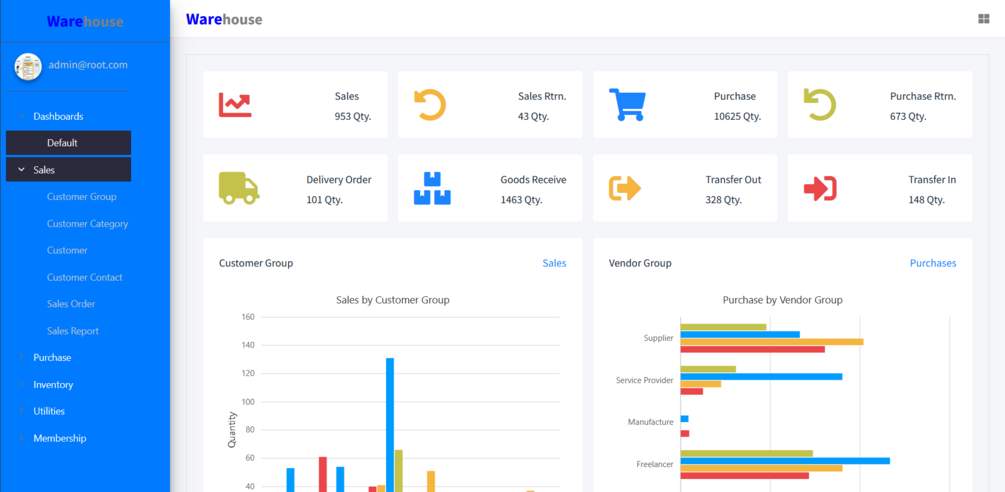
Task: Expand the Utilities menu chevron
Action: pyautogui.click(x=21, y=411)
